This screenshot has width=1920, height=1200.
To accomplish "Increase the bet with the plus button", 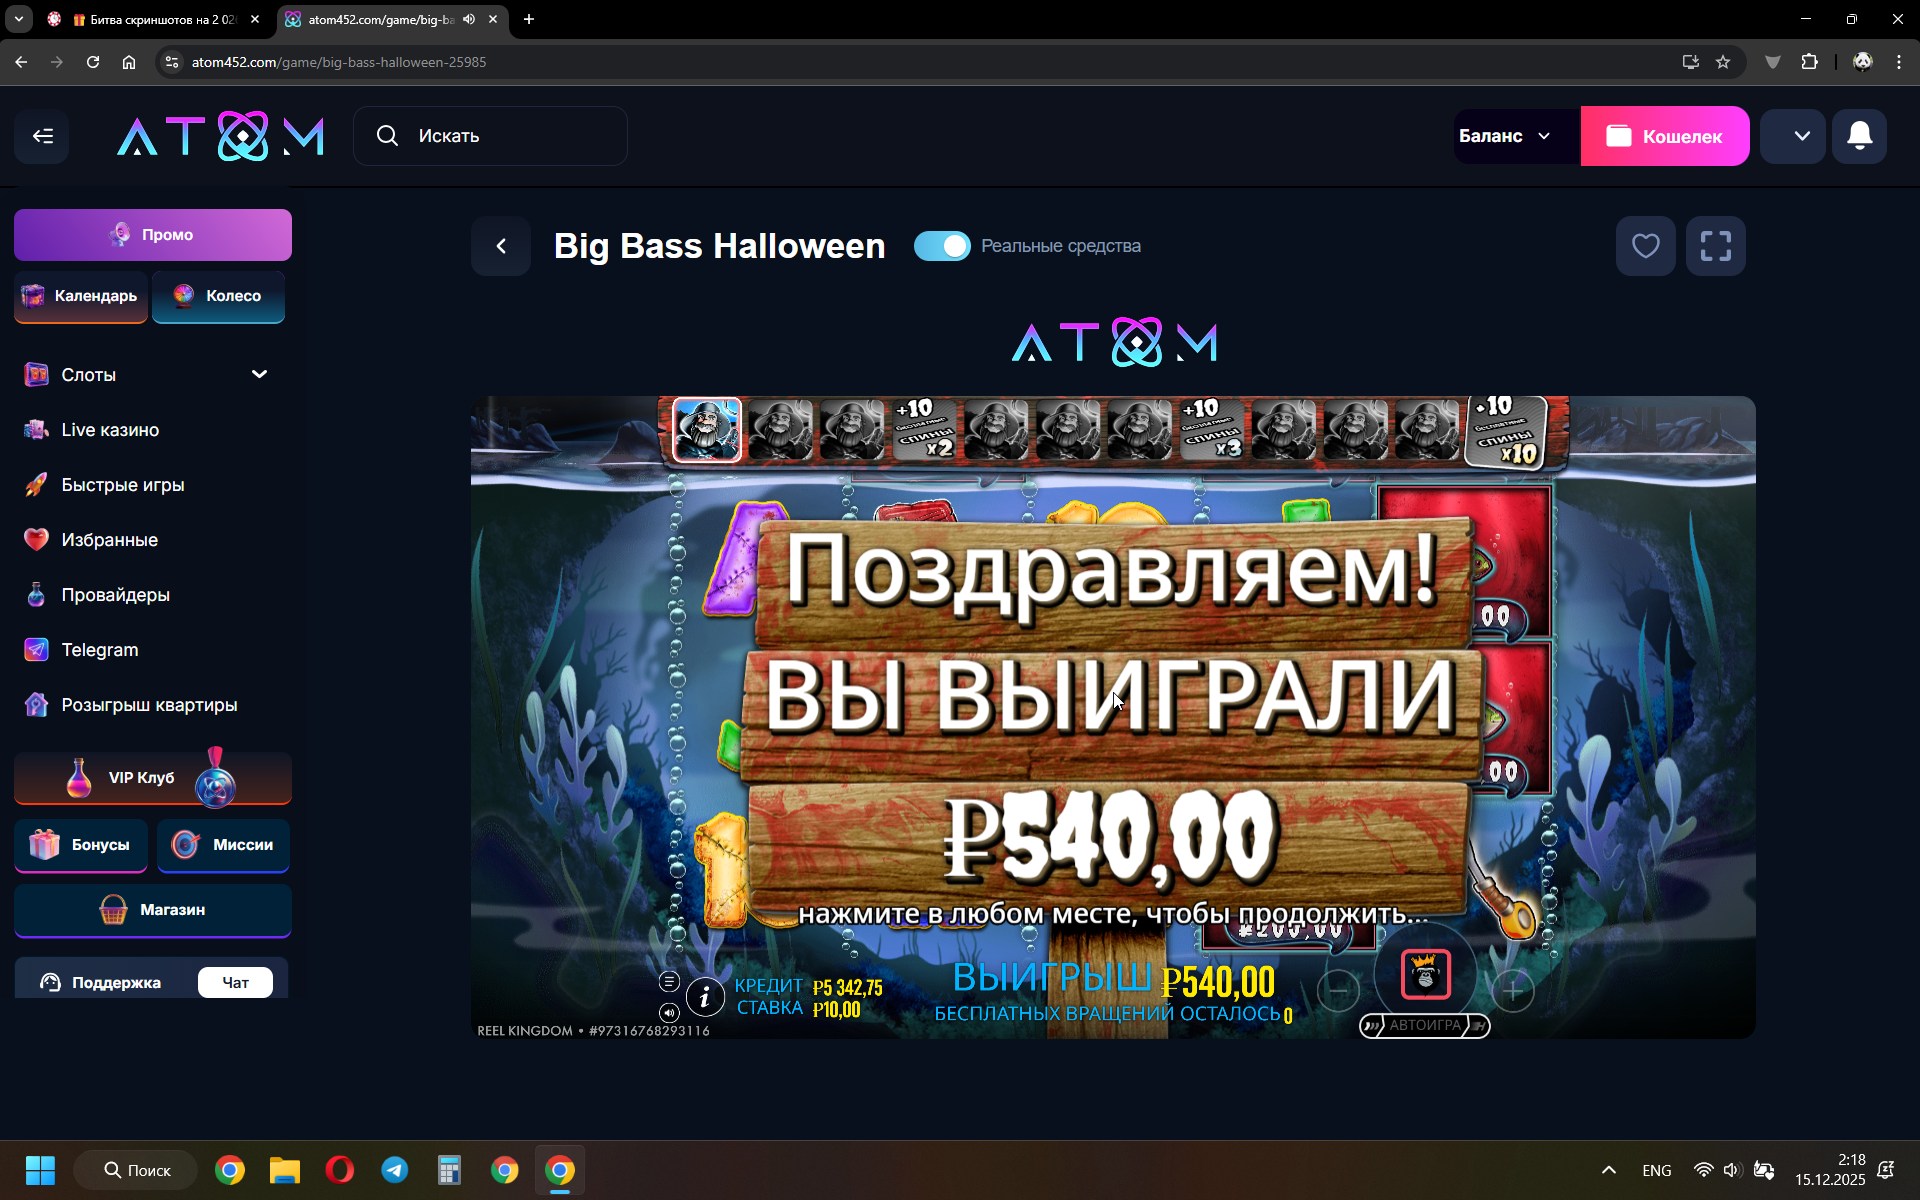I will [x=1513, y=991].
